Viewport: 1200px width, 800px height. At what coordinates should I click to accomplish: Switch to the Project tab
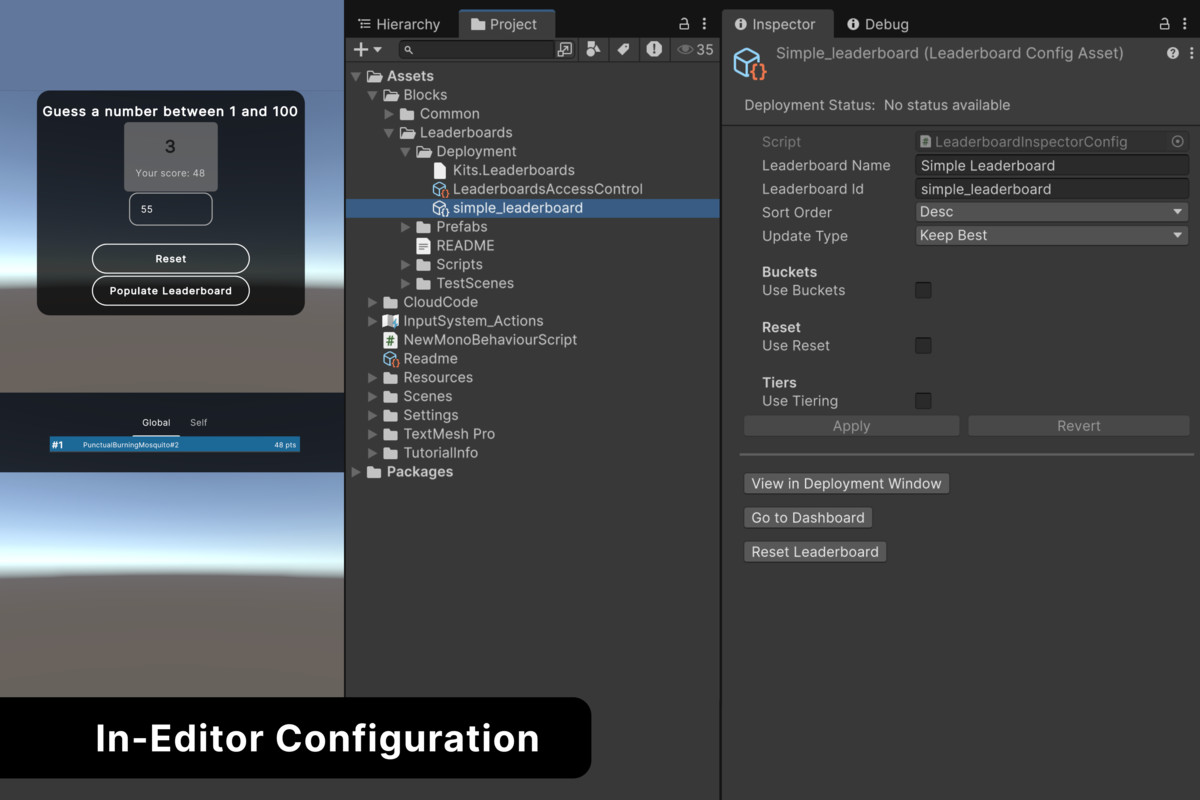[x=505, y=24]
